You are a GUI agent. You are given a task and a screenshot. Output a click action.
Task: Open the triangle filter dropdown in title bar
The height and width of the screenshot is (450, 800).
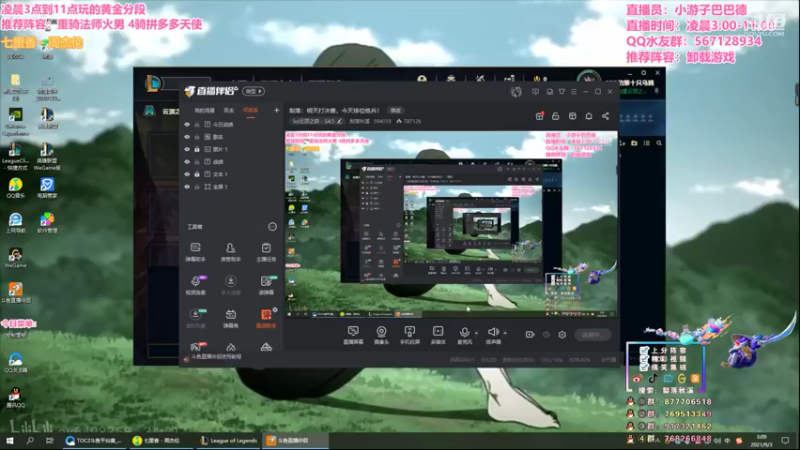pyautogui.click(x=562, y=92)
